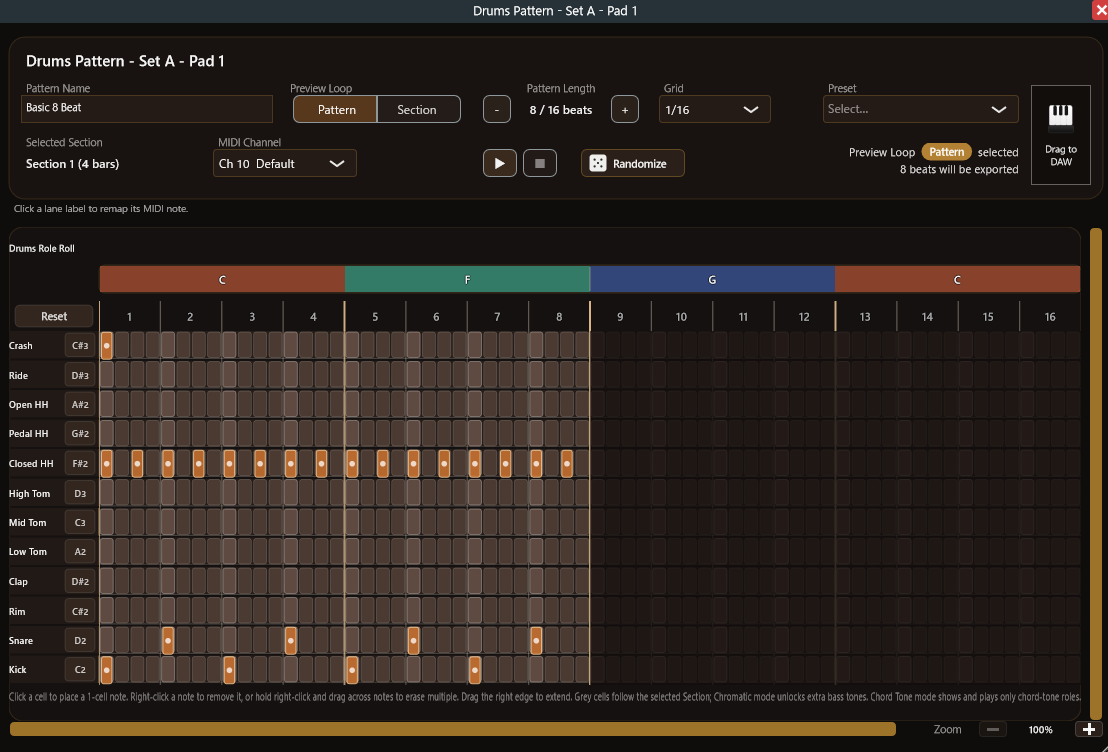Screen dimensions: 1108x752
Task: Click the Reset button
Action: 54,316
